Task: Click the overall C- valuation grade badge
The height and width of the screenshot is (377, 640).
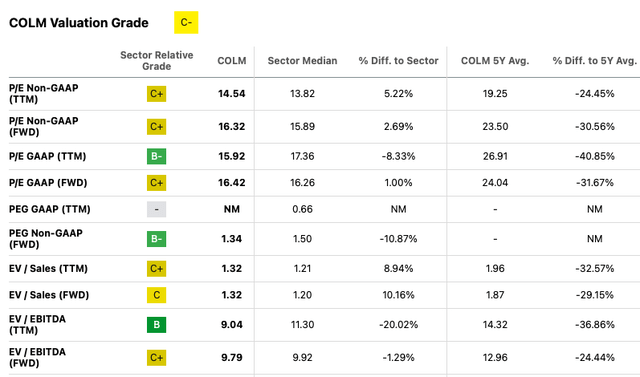Action: (186, 22)
